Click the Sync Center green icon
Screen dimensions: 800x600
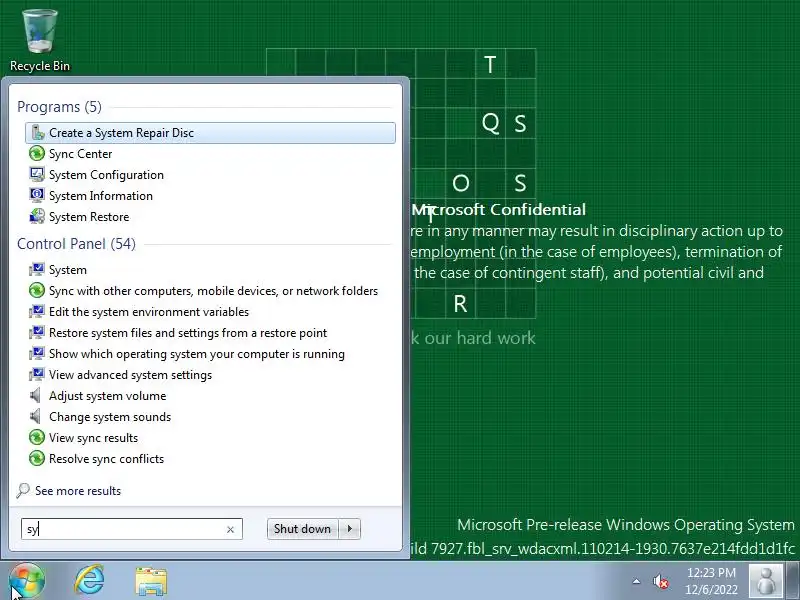tap(37, 153)
